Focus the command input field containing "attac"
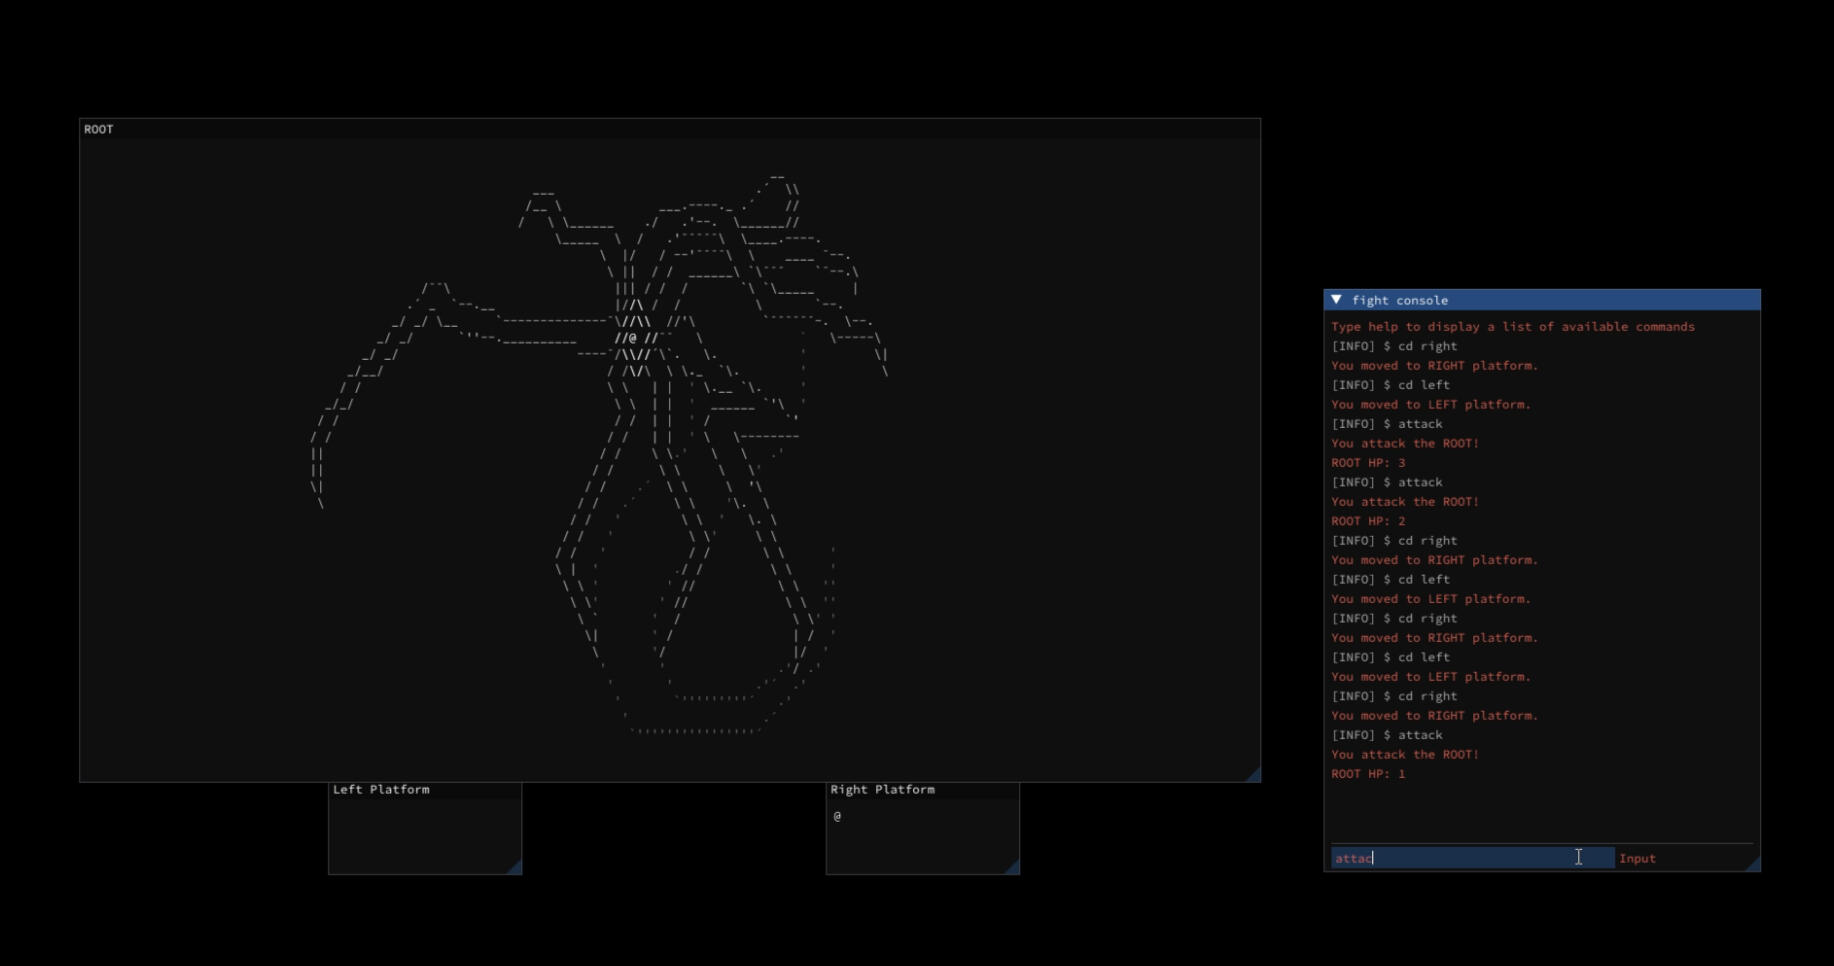1834x966 pixels. [x=1470, y=858]
